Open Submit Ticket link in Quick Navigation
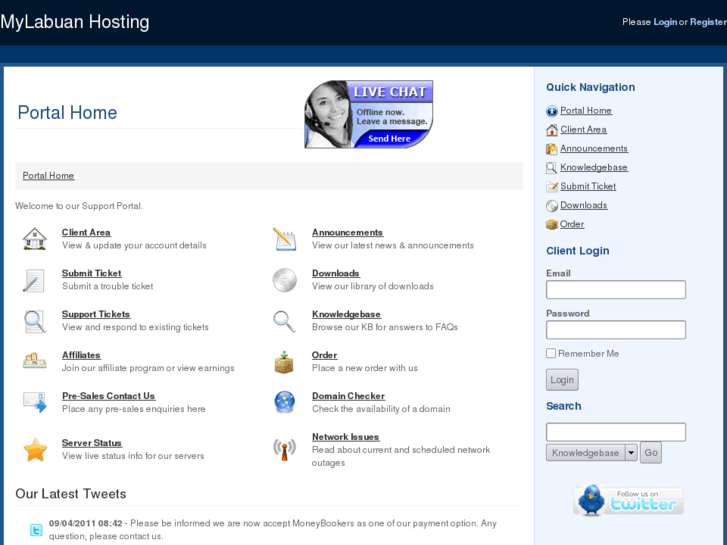Image resolution: width=727 pixels, height=545 pixels. [x=588, y=186]
